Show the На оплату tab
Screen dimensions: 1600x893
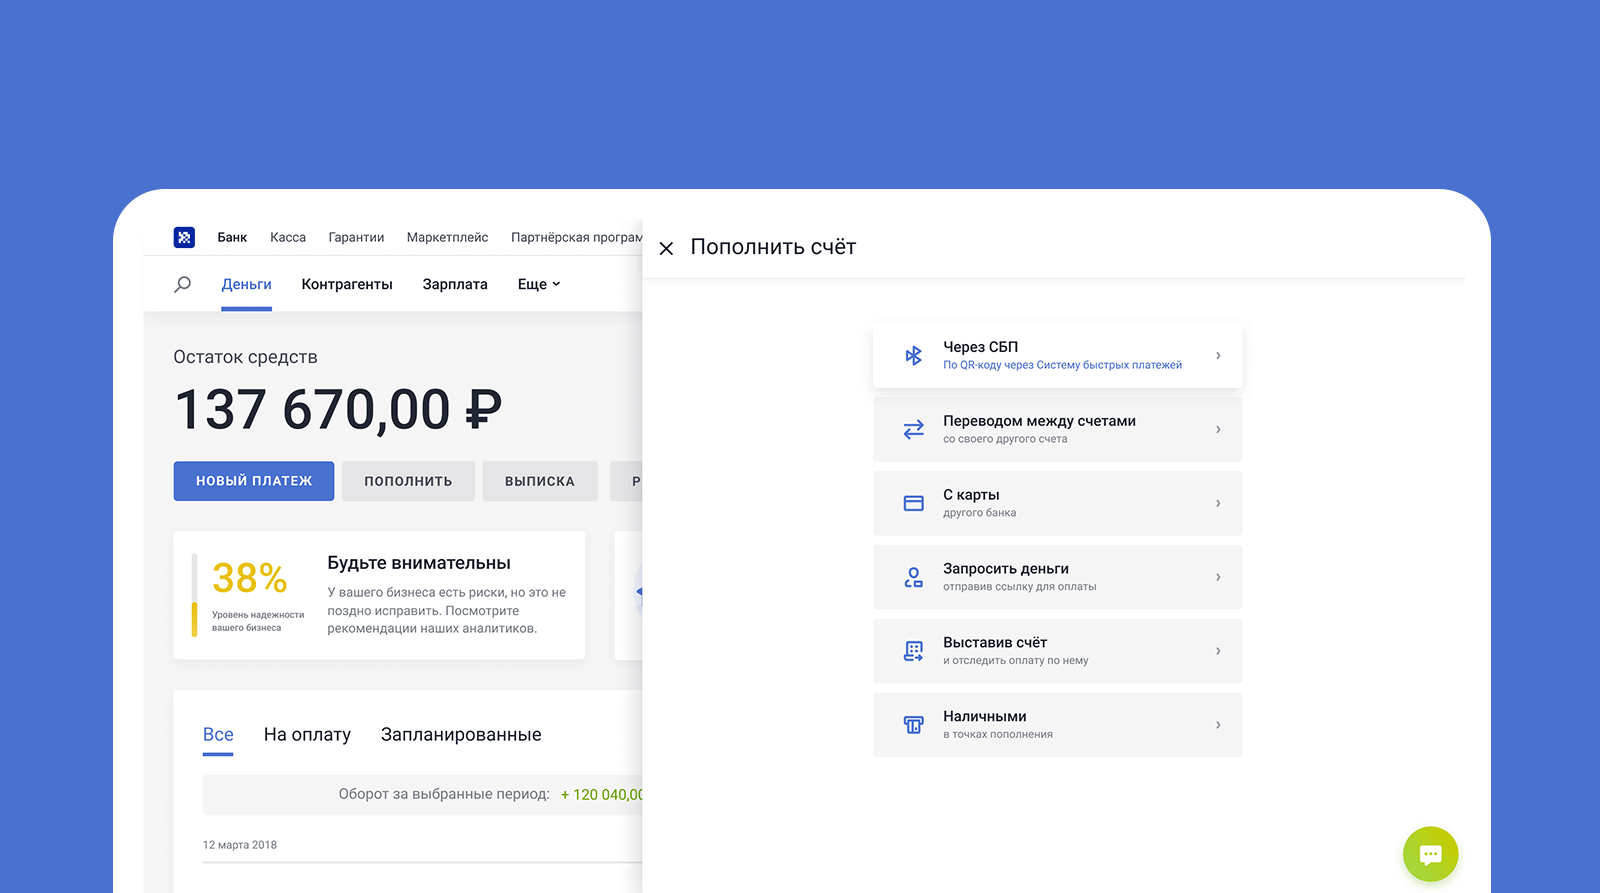coord(307,735)
